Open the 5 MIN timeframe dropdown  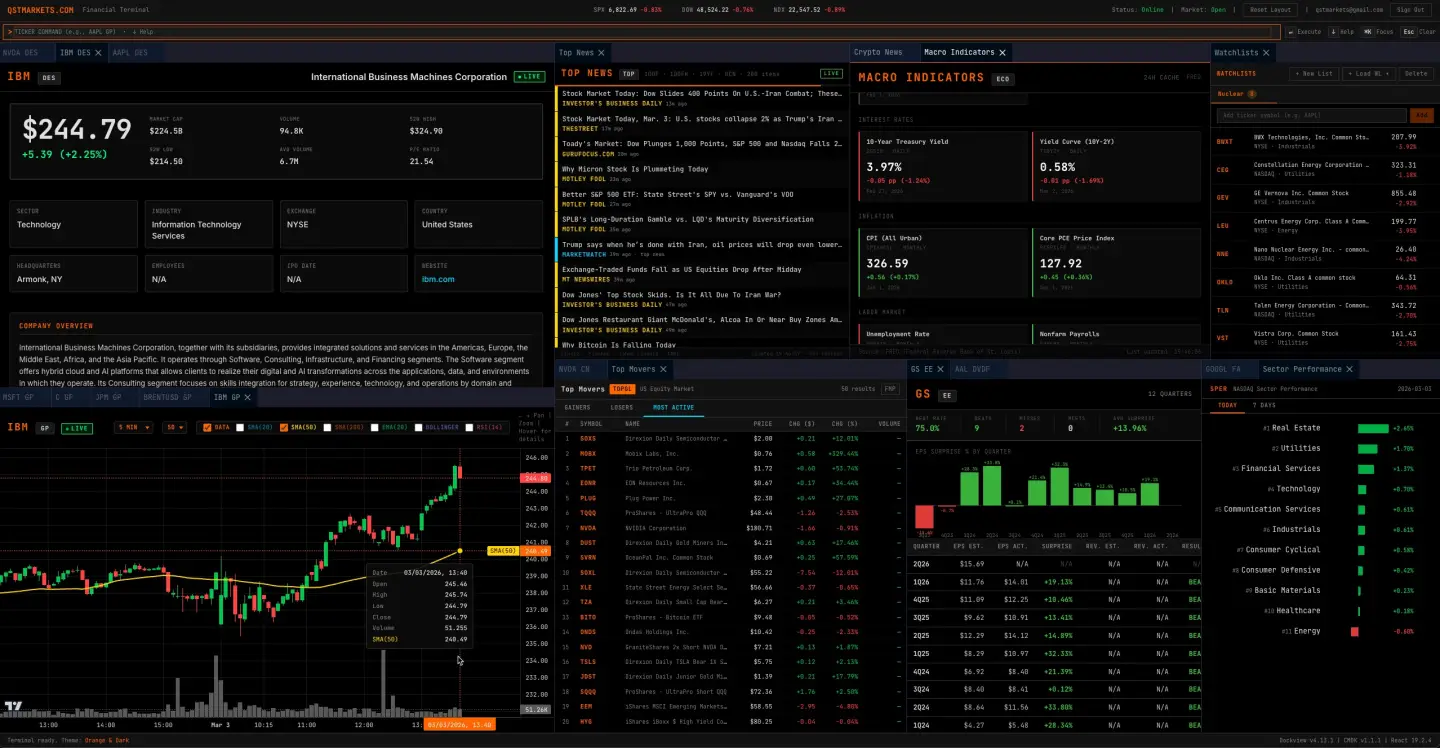(x=131, y=427)
